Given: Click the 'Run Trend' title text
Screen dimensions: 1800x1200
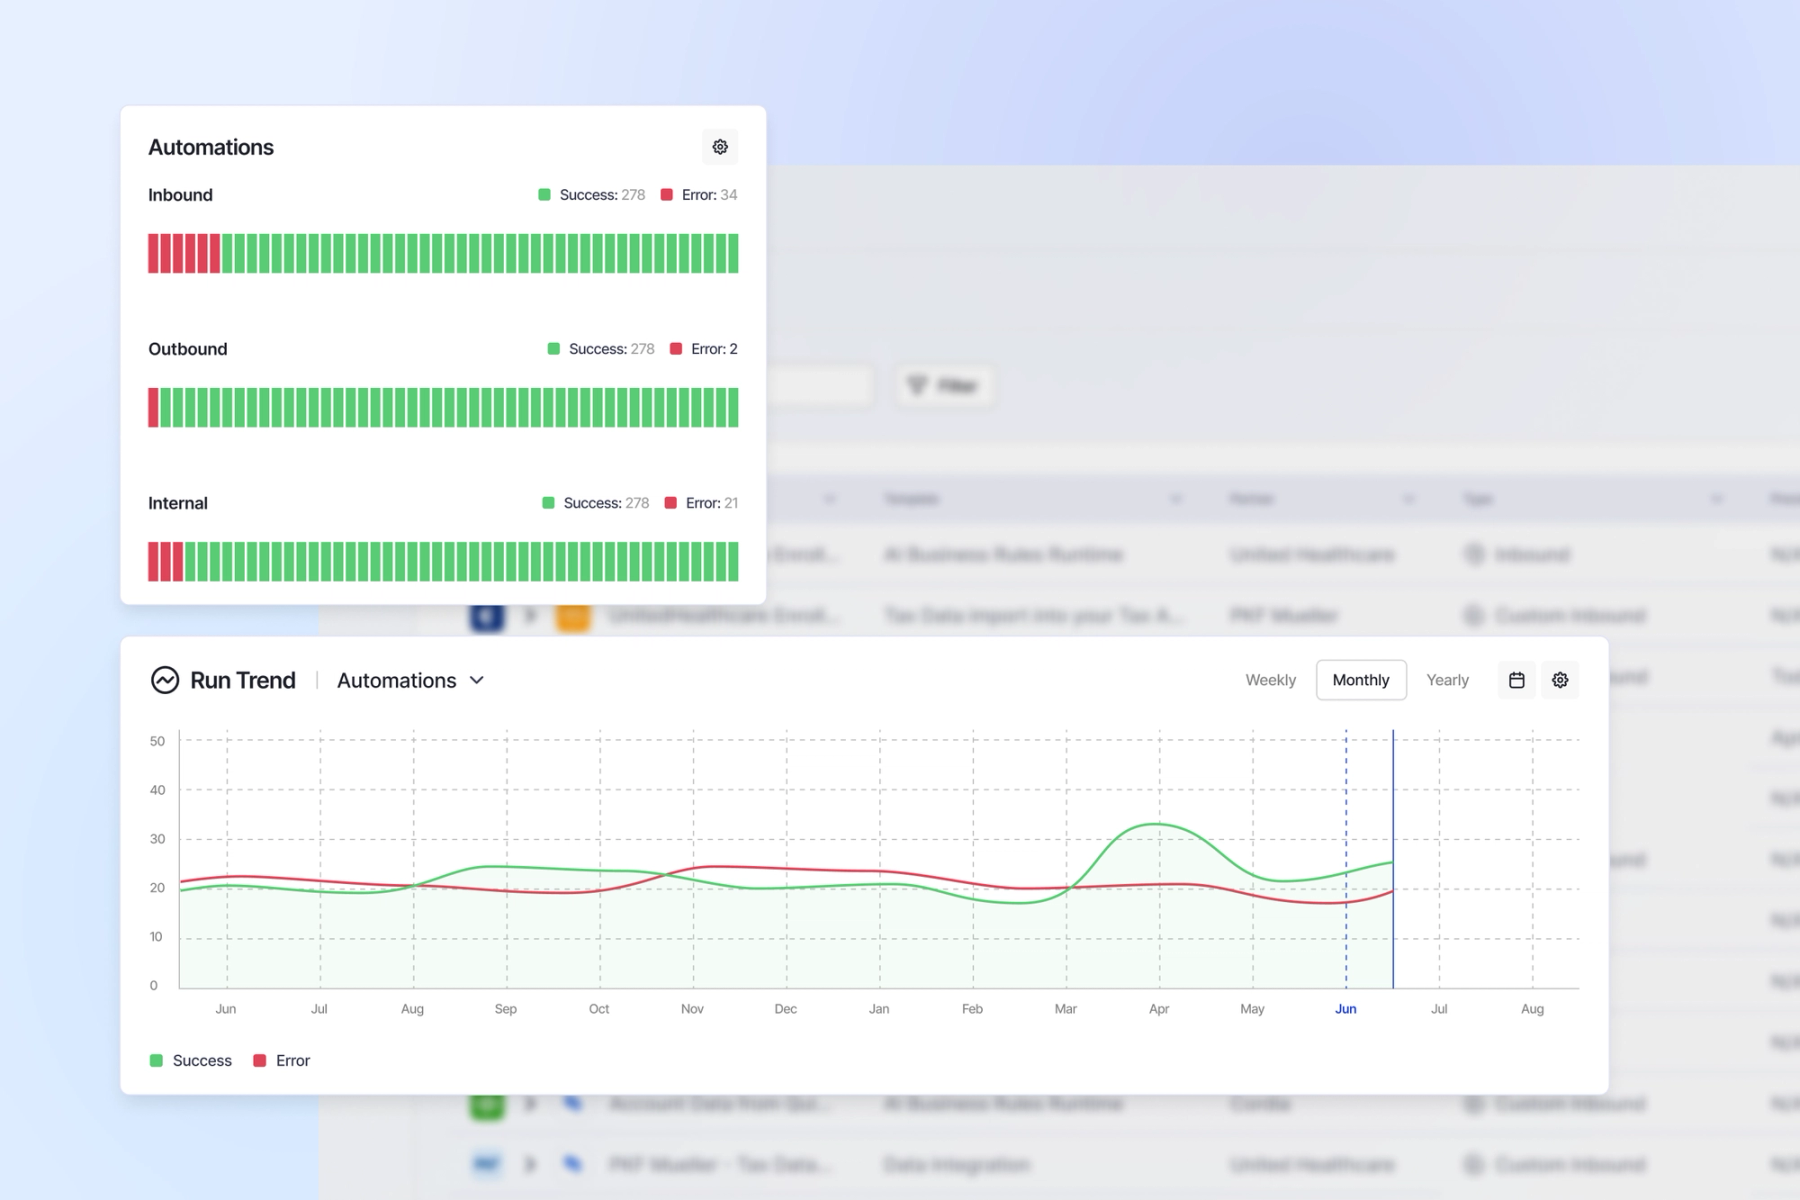Looking at the screenshot, I should click(243, 680).
